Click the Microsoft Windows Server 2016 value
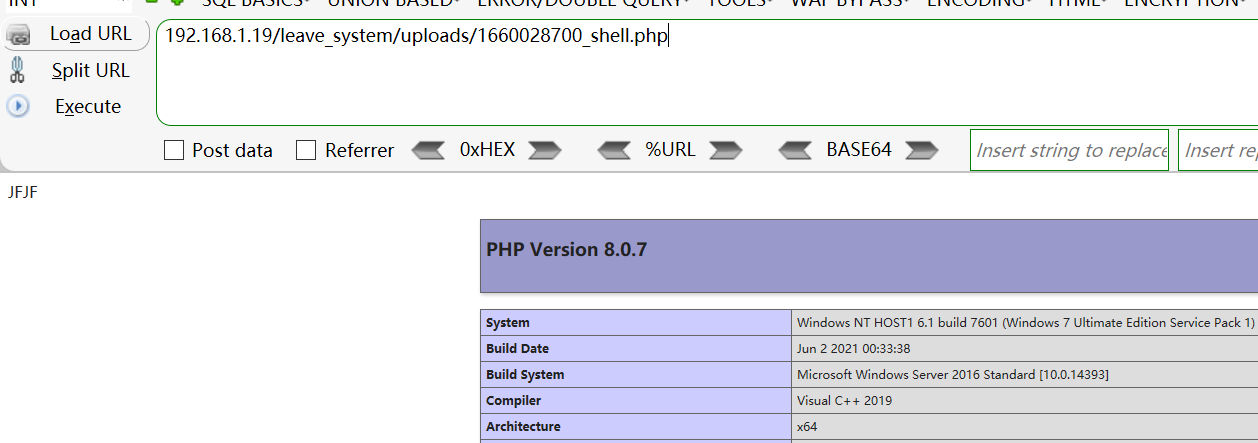The width and height of the screenshot is (1258, 443). point(952,374)
